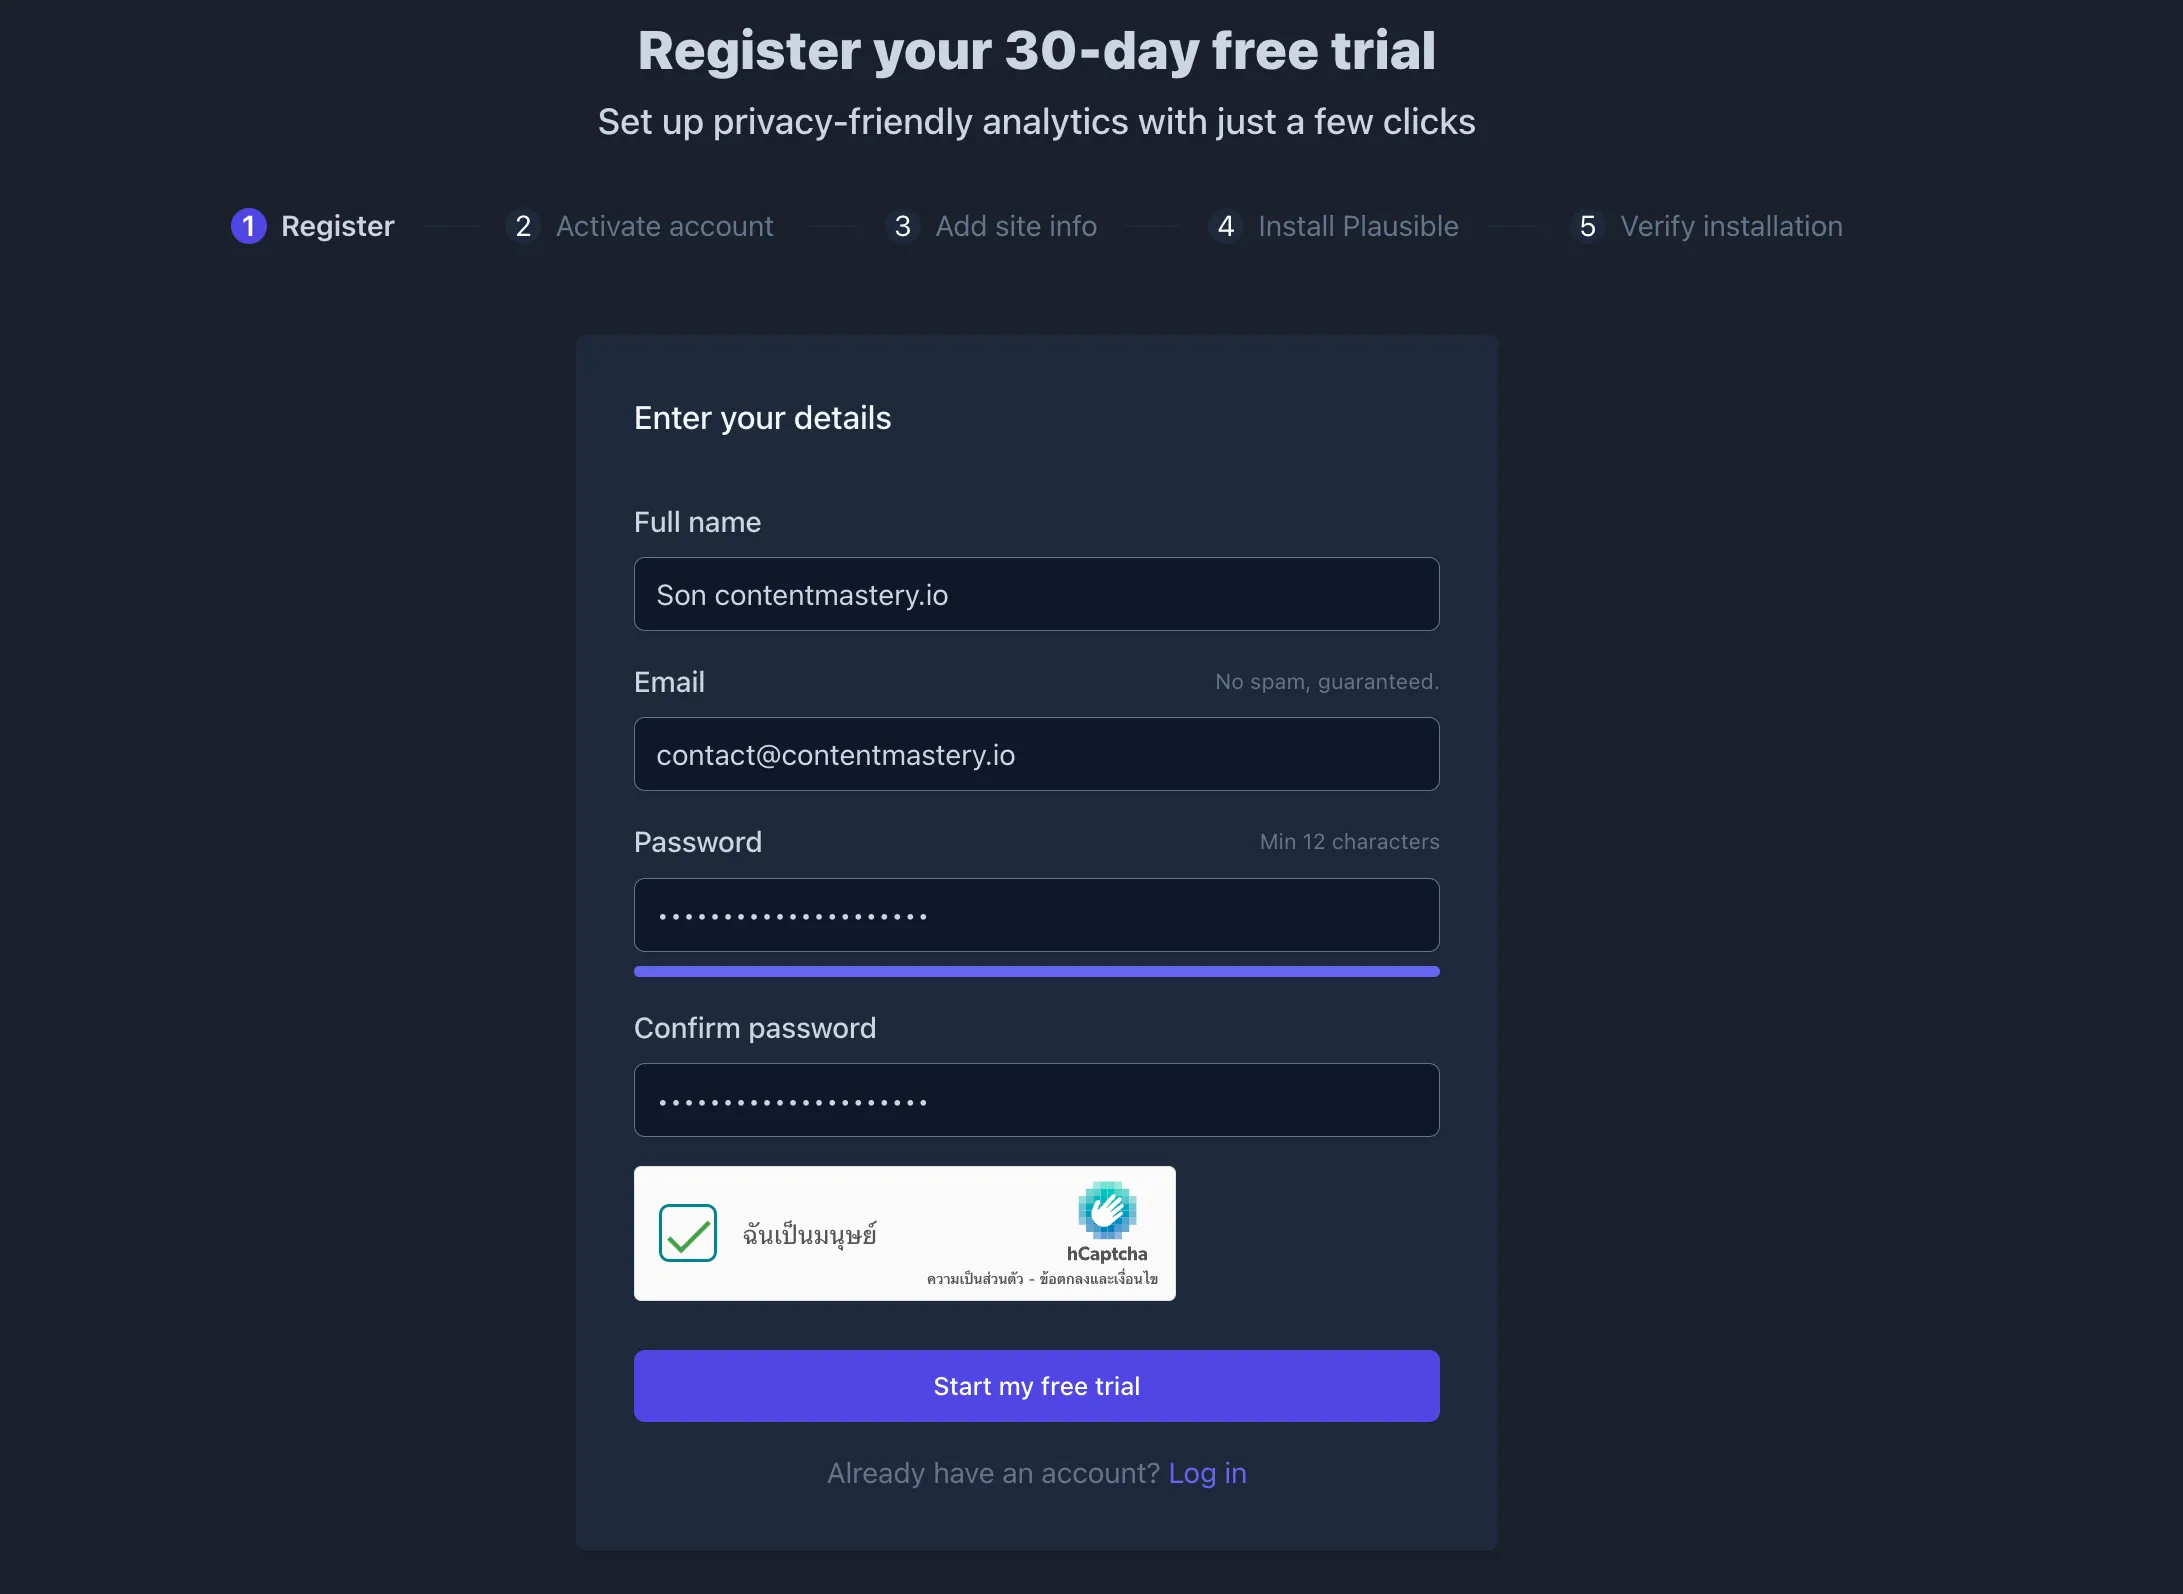Select the Activate account step
Screen dimensions: 2183x1594
point(665,226)
